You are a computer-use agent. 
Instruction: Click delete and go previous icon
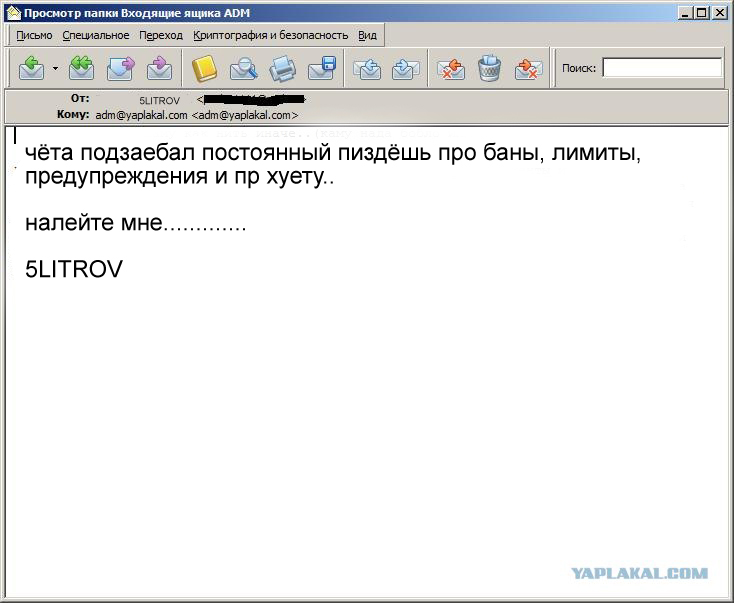(451, 69)
